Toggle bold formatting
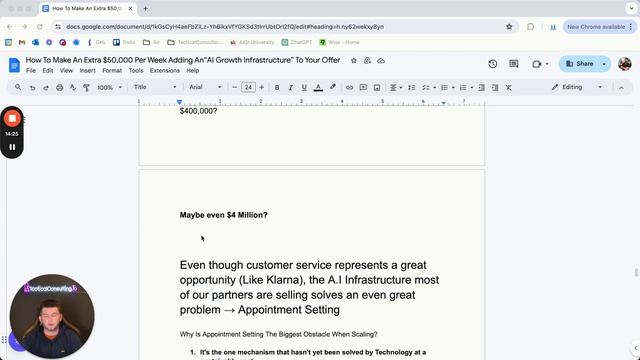Viewport: 640px width, 360px height. (277, 87)
